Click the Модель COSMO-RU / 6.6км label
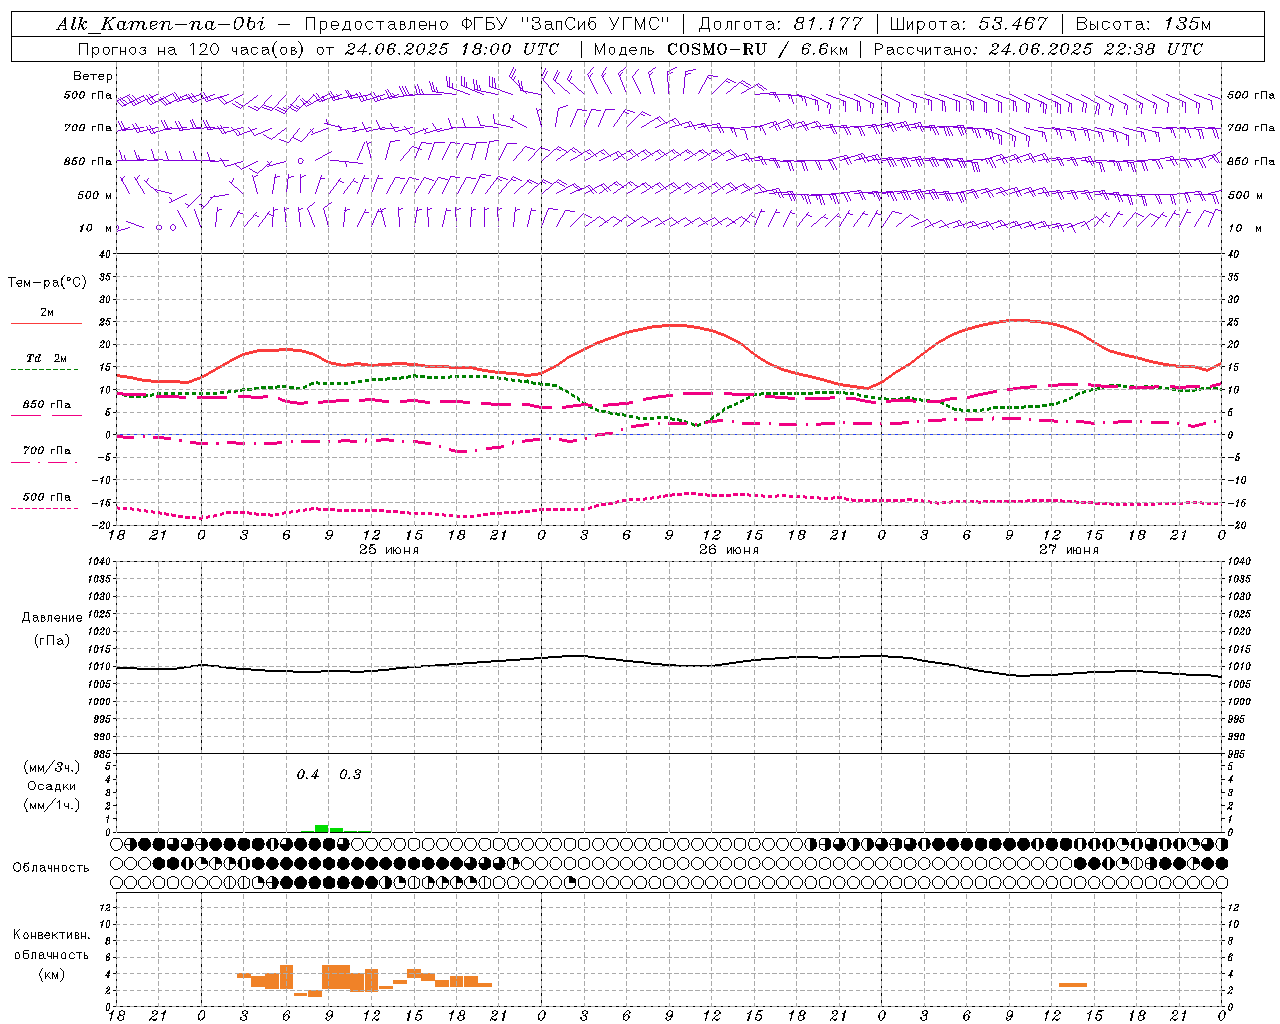Image resolution: width=1280 pixels, height=1024 pixels. pos(720,49)
